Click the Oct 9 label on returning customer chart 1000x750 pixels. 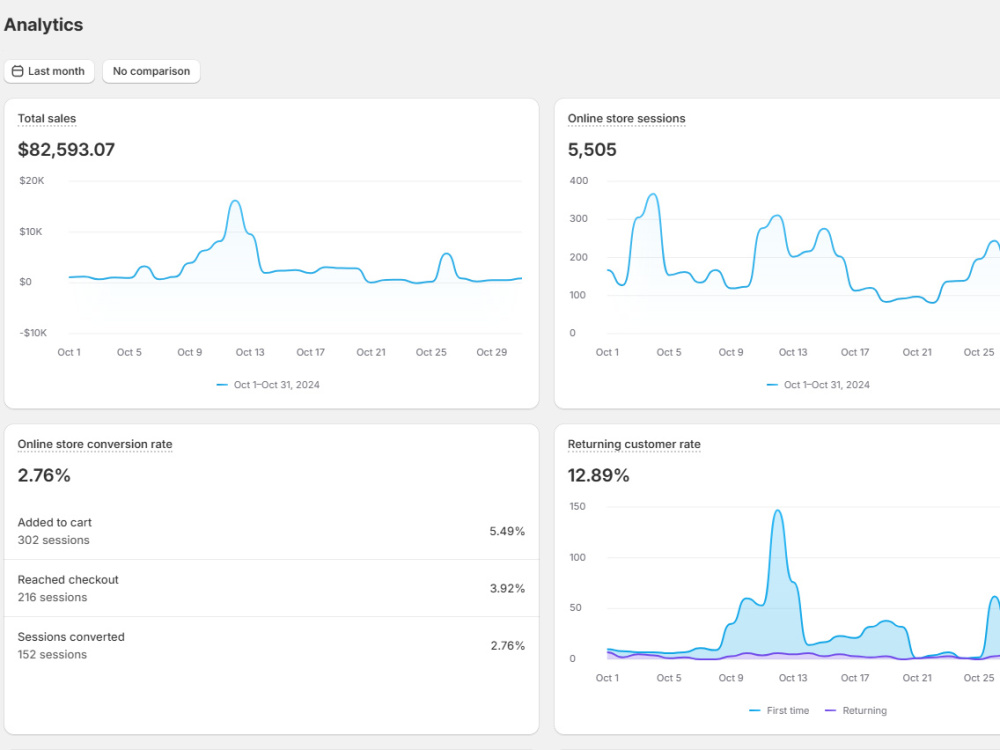tap(731, 679)
